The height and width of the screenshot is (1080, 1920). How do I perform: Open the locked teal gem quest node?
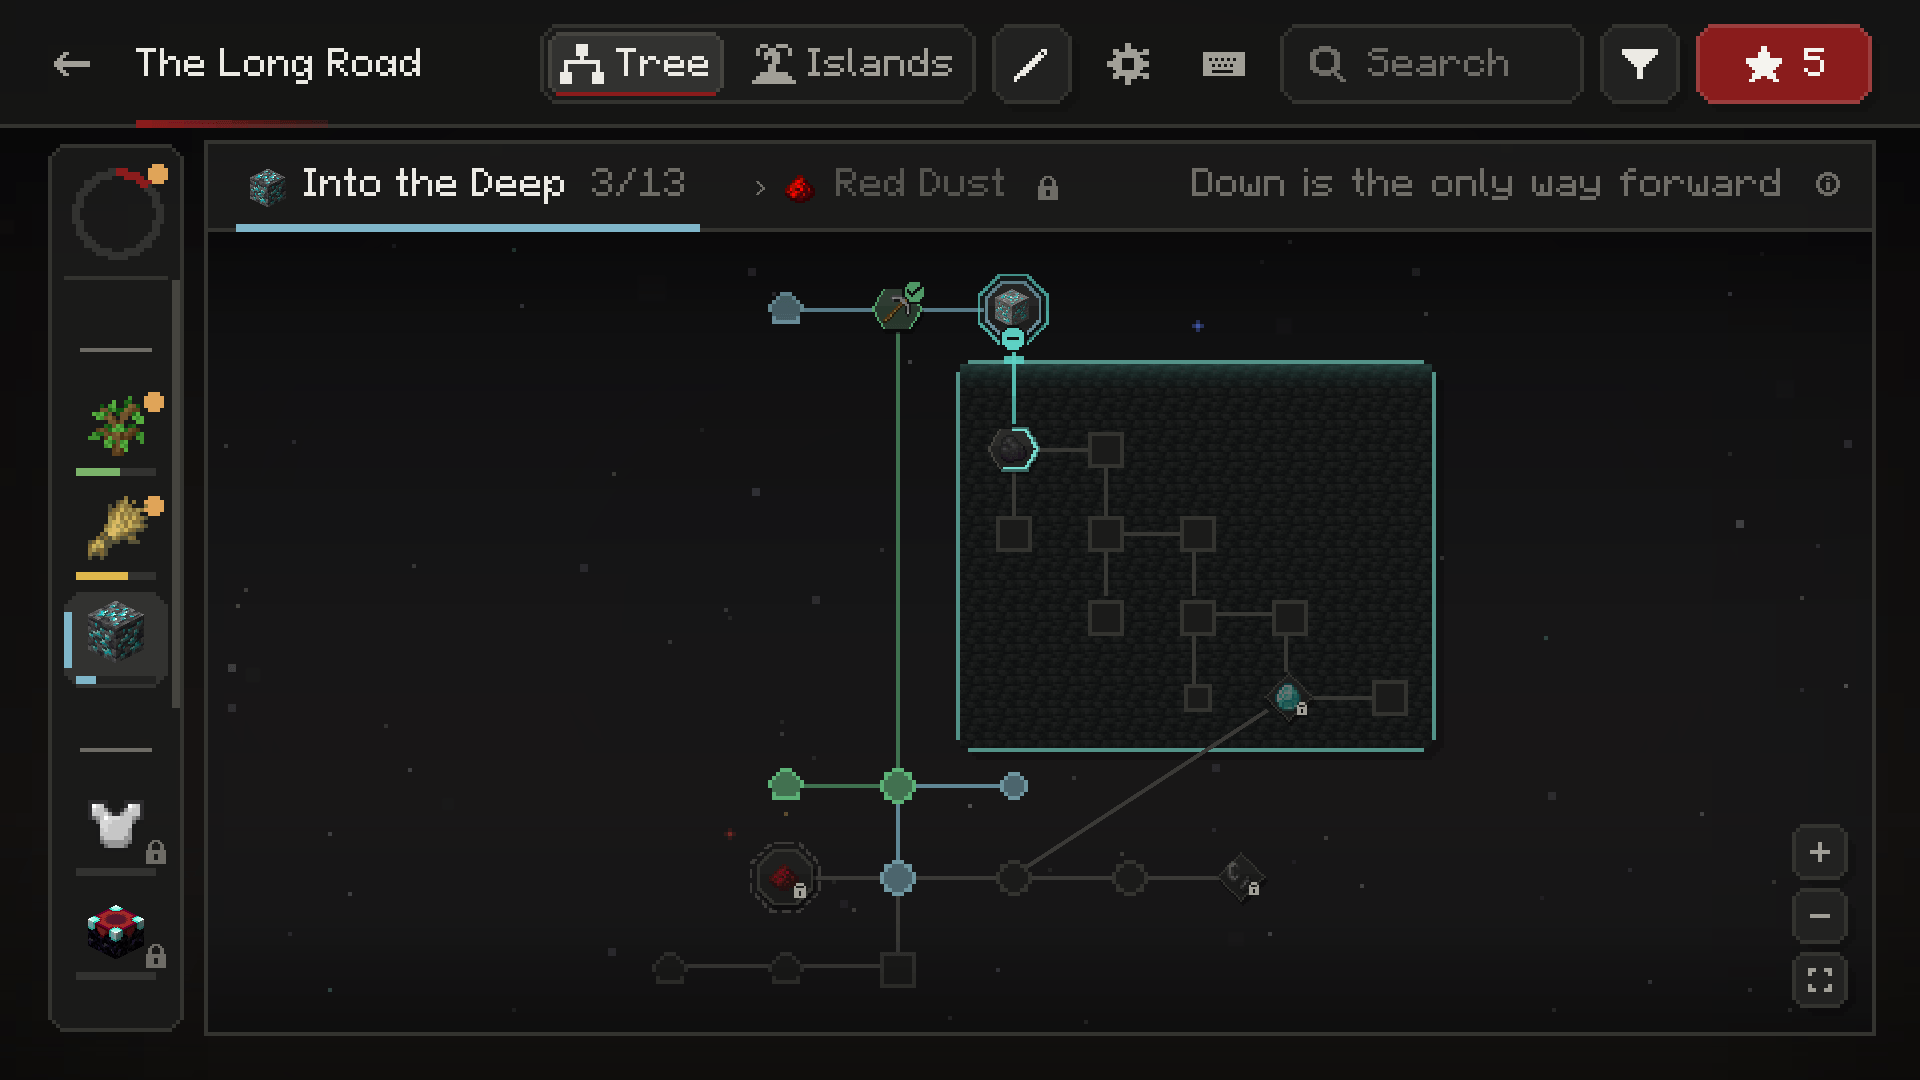tap(1288, 697)
